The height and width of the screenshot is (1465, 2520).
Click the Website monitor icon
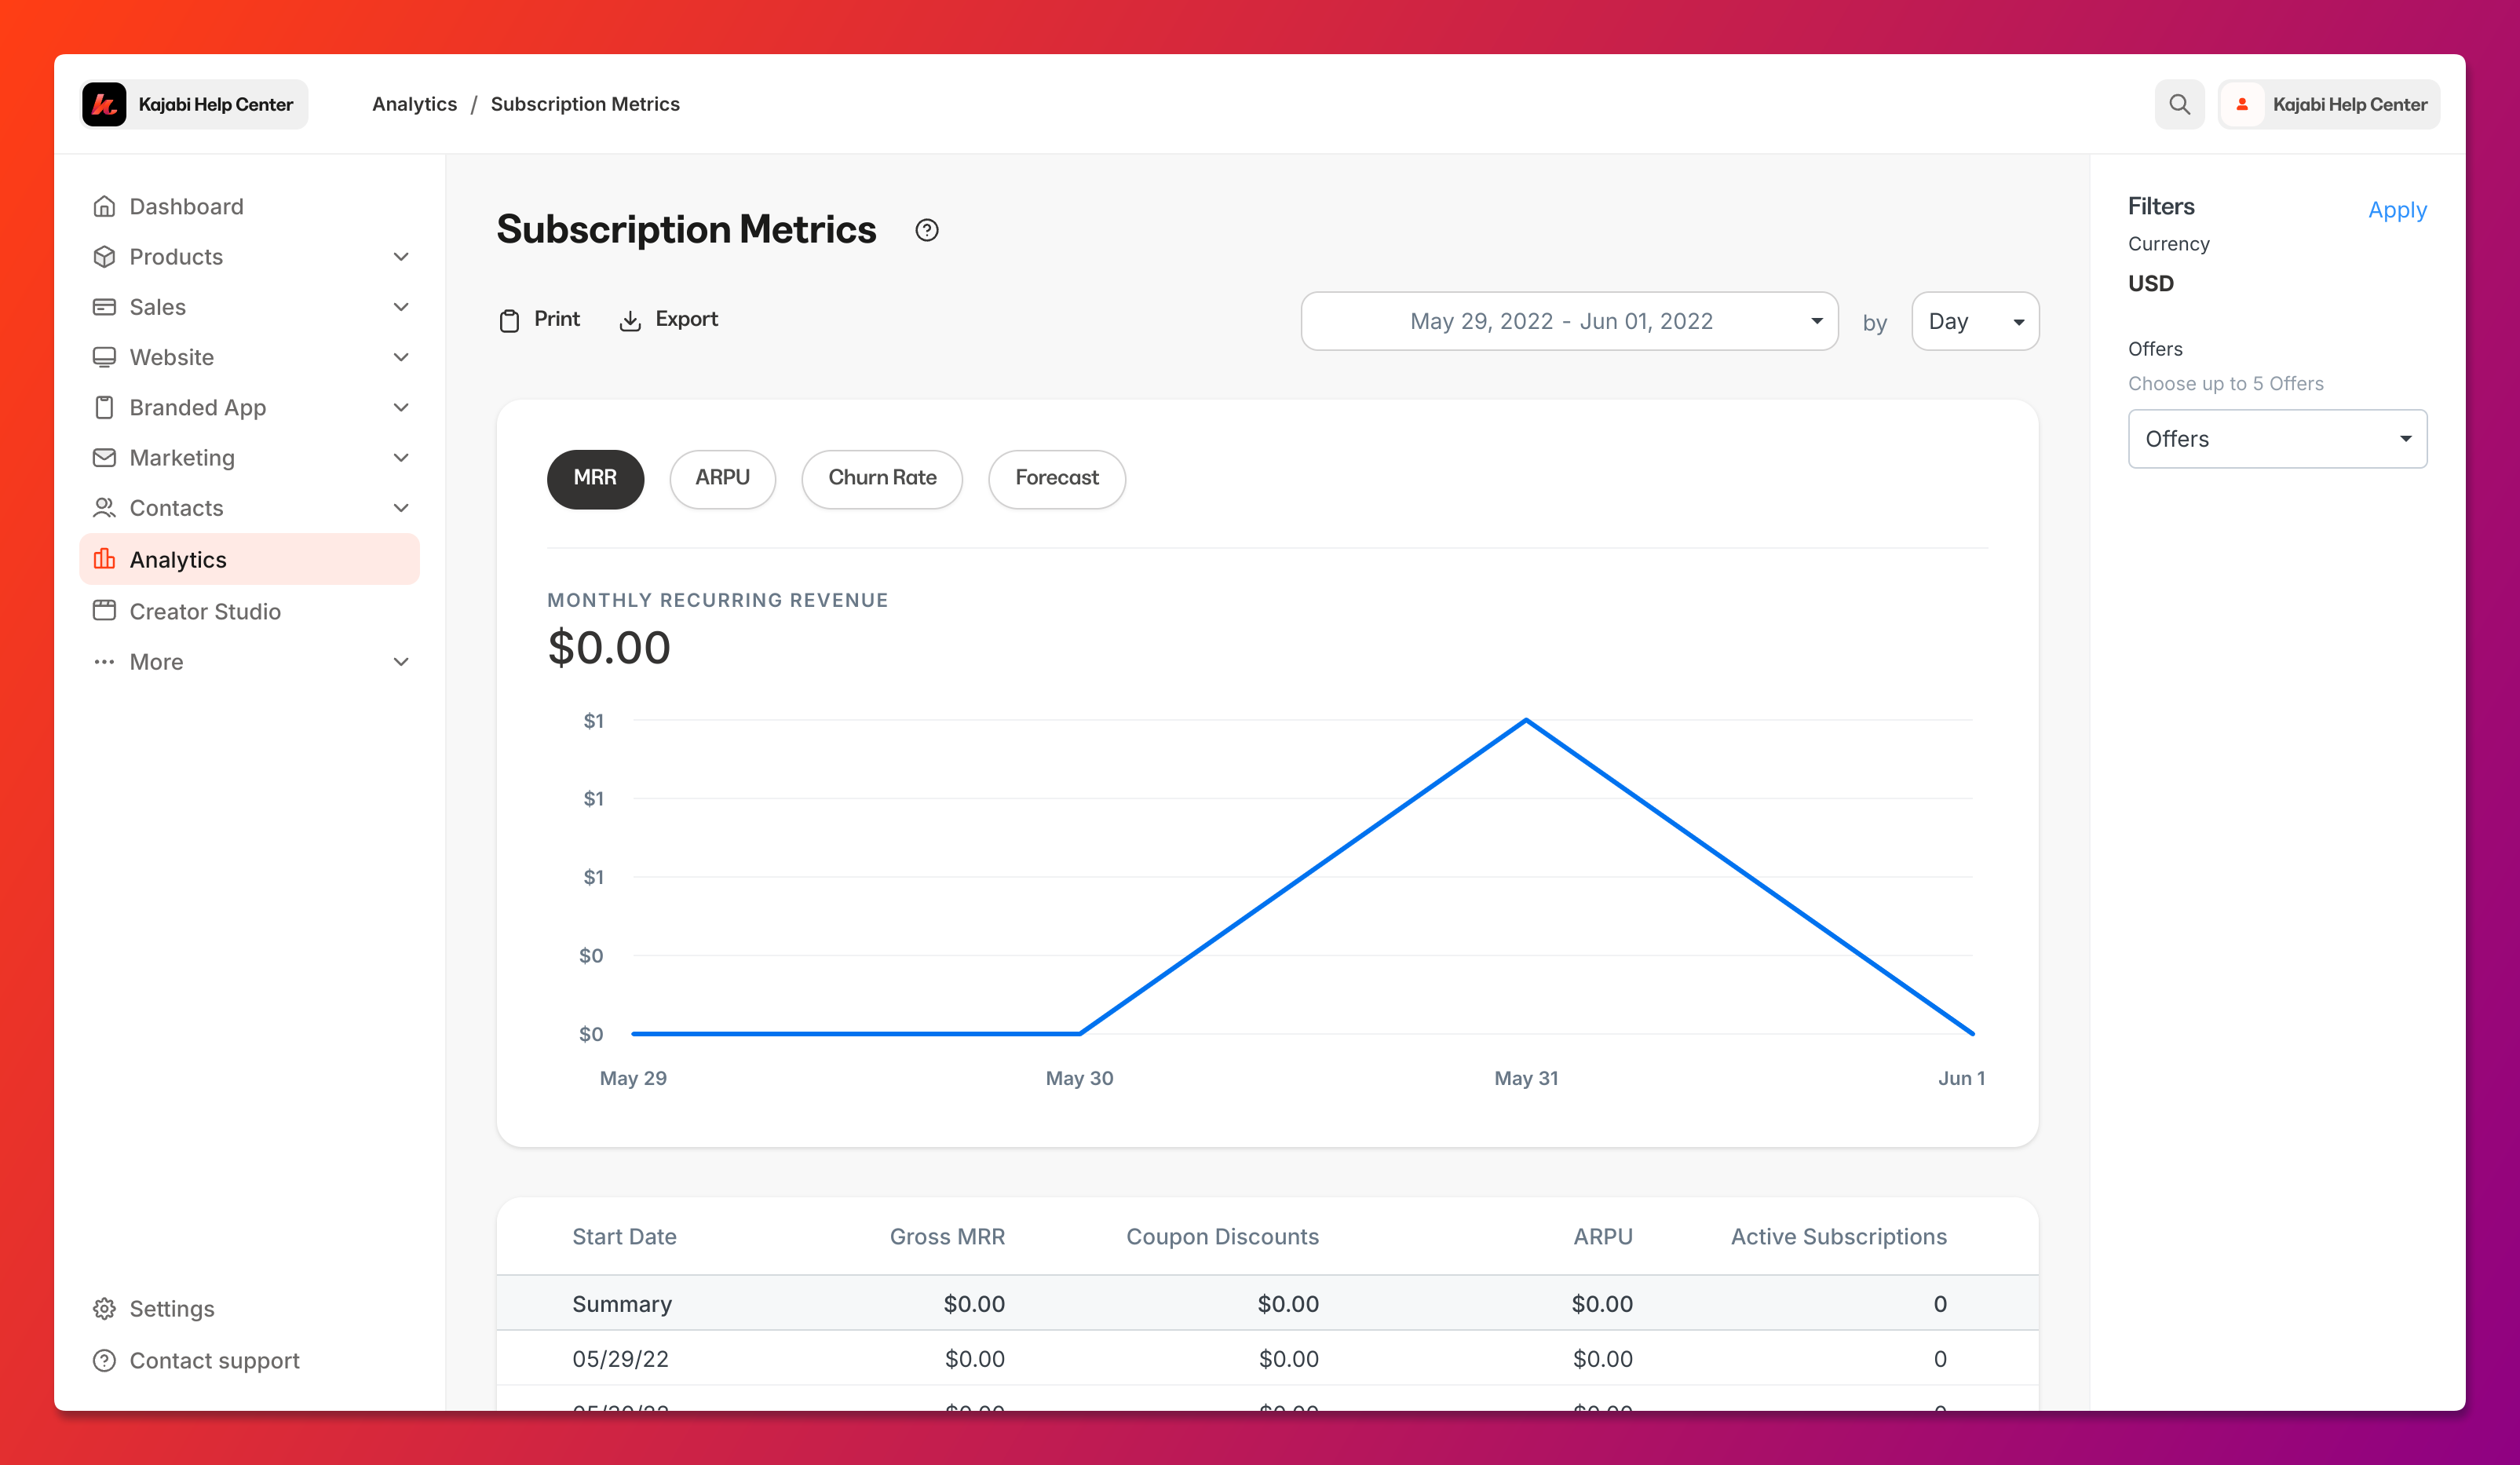pyautogui.click(x=104, y=357)
